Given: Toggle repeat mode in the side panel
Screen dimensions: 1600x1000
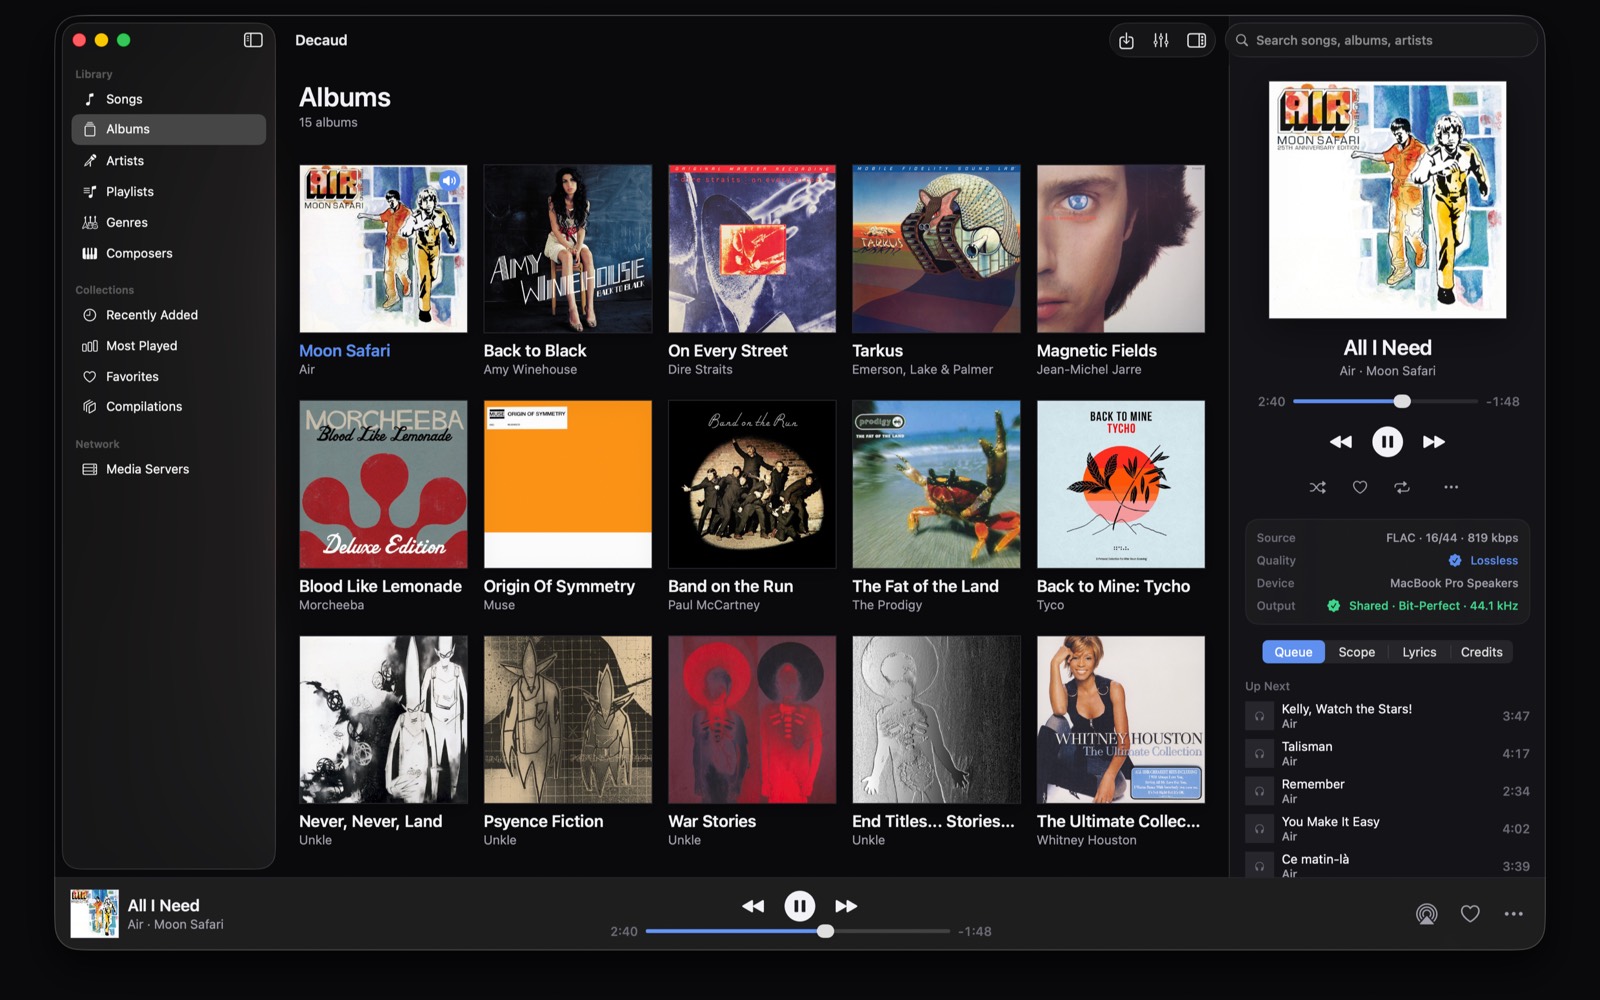Looking at the screenshot, I should 1402,487.
